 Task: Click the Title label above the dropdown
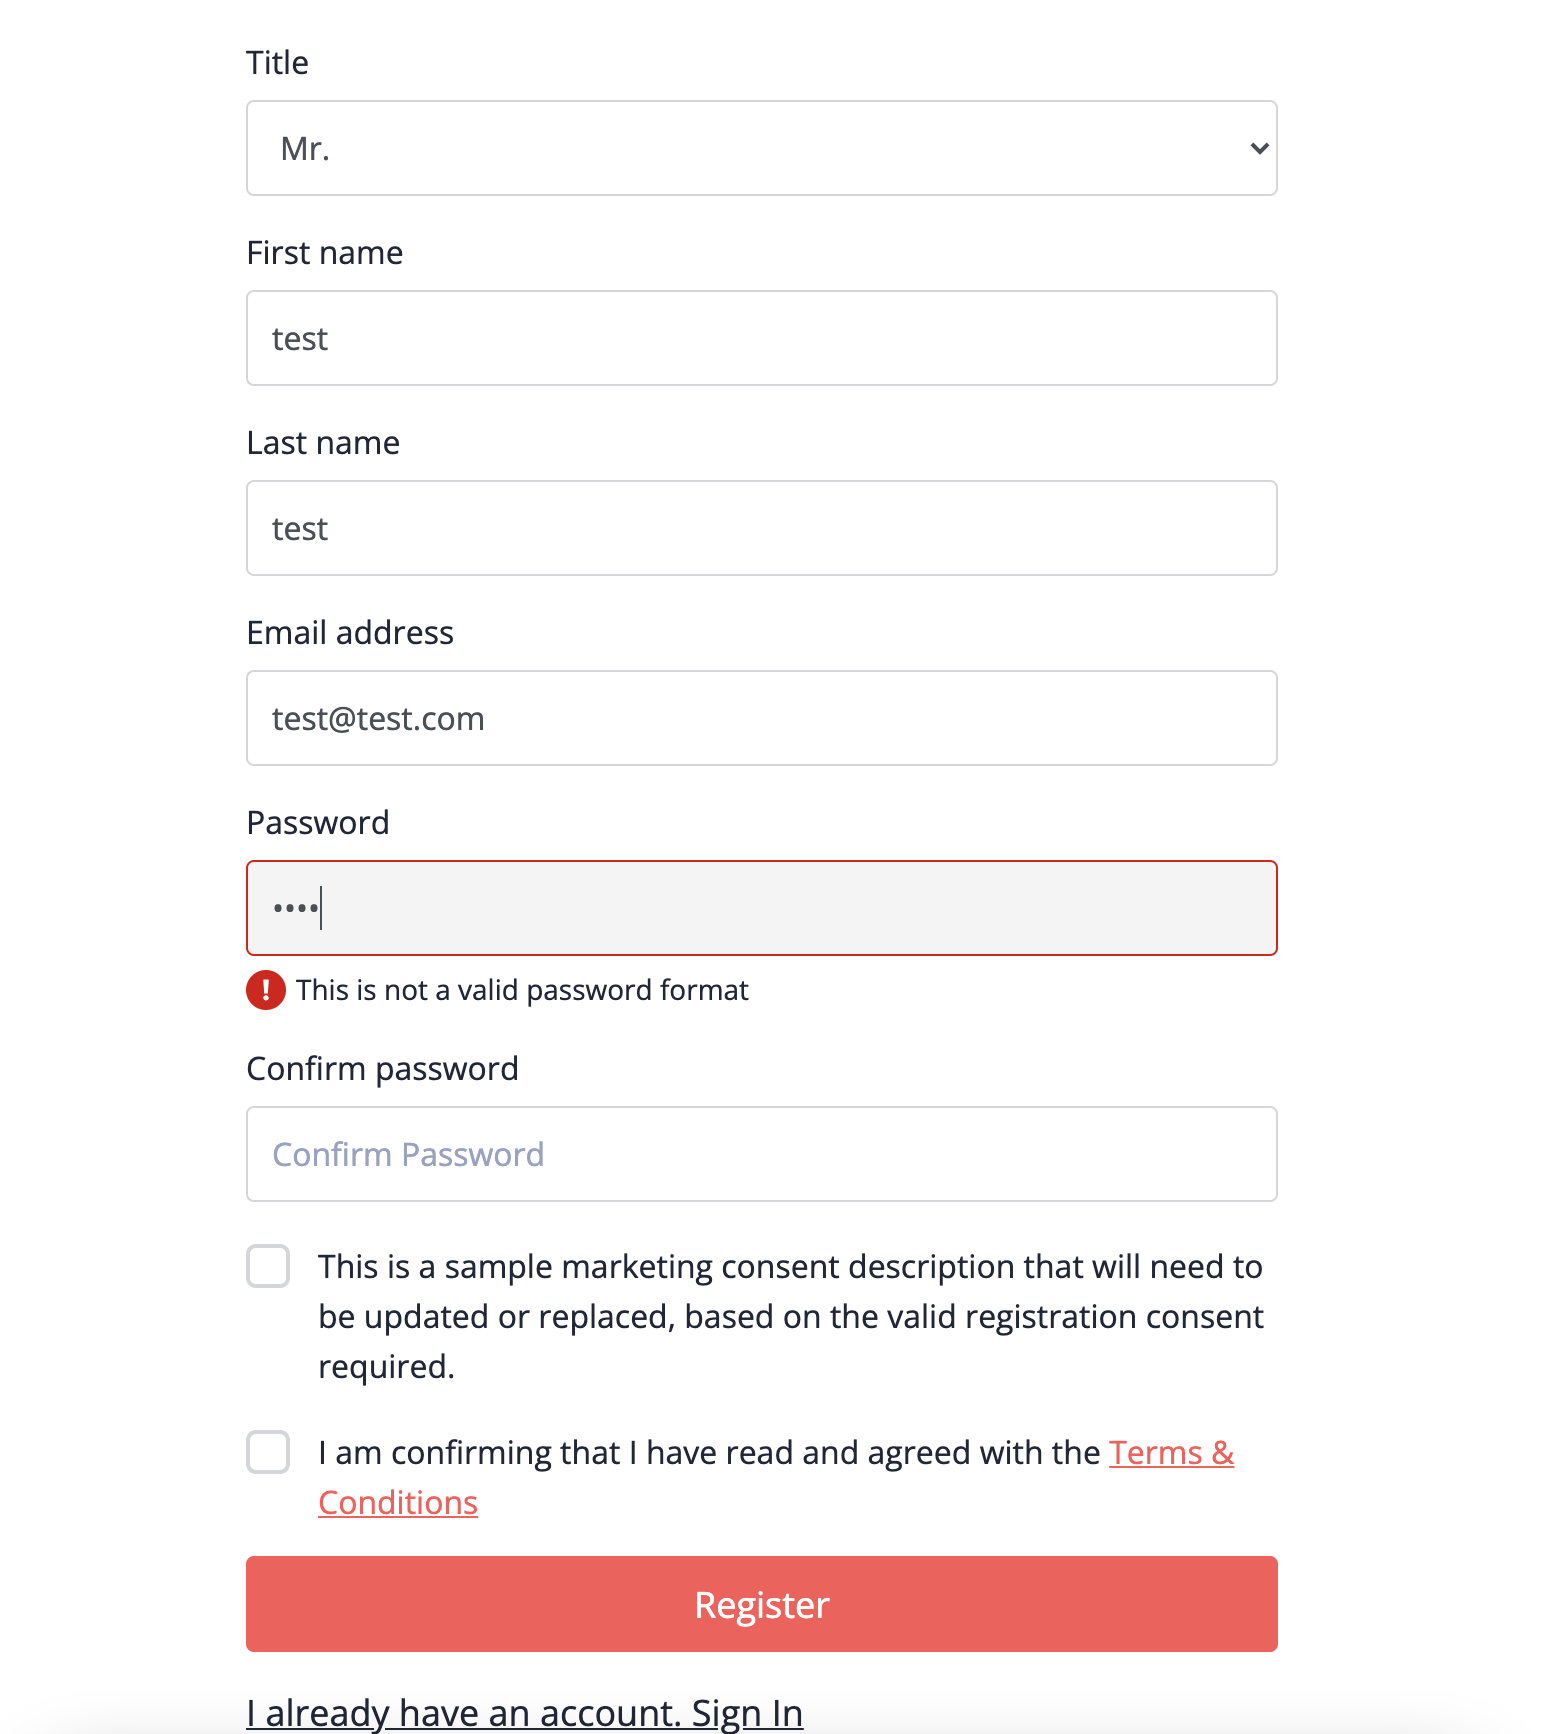coord(278,62)
